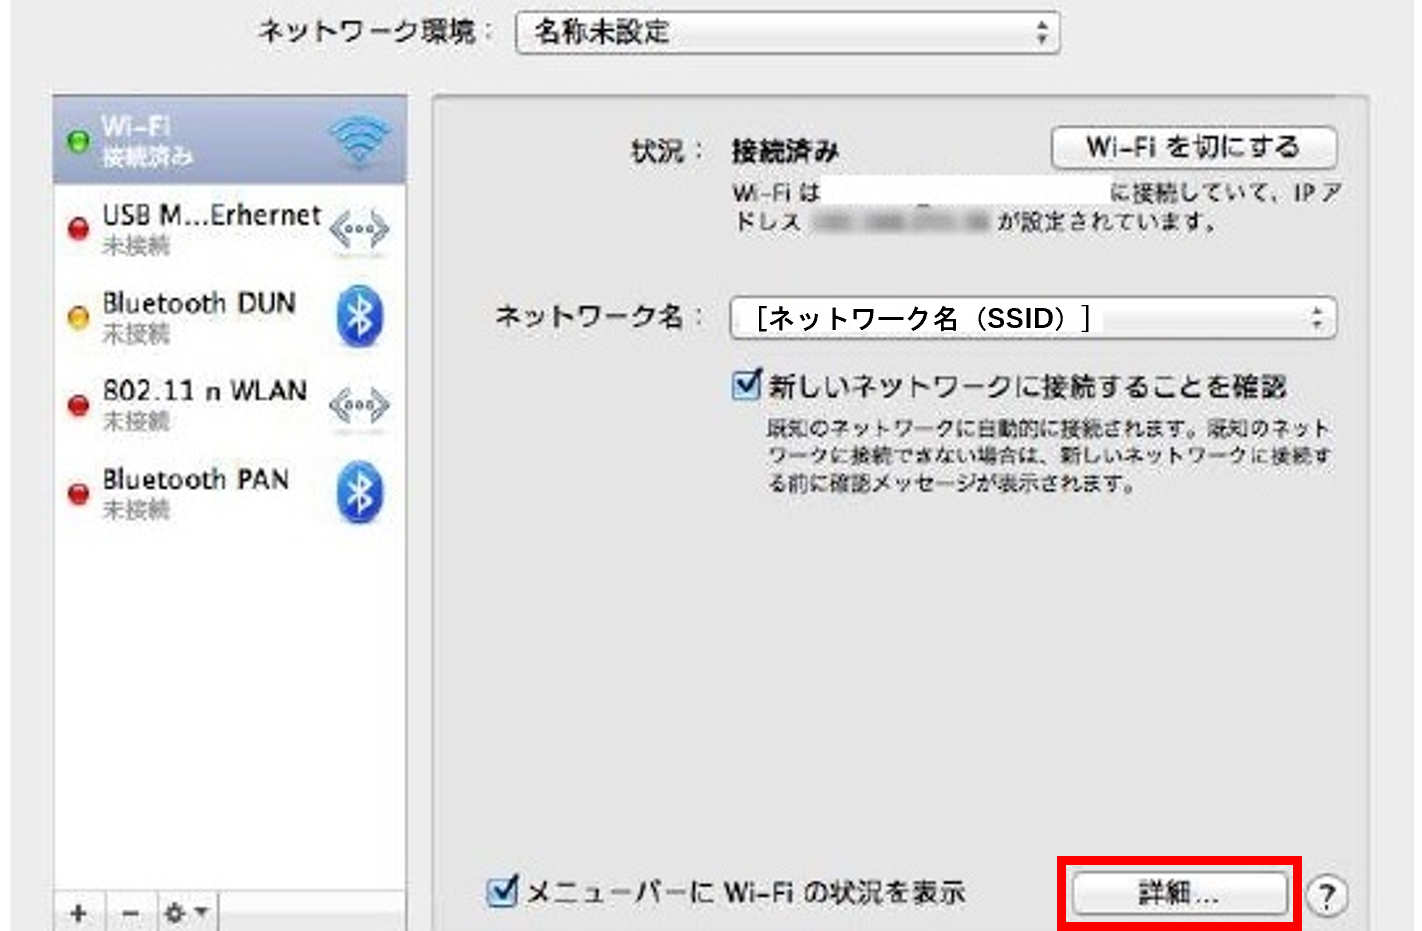Select the Wi-Fi service in the sidebar
Screen dimensions: 1422x931
pyautogui.click(x=230, y=141)
